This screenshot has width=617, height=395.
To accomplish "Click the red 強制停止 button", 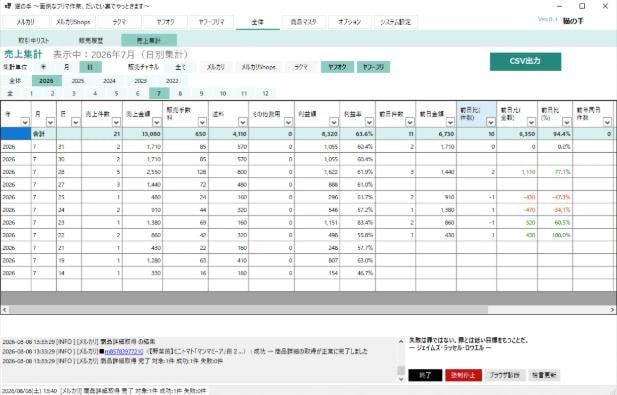I will click(x=463, y=375).
